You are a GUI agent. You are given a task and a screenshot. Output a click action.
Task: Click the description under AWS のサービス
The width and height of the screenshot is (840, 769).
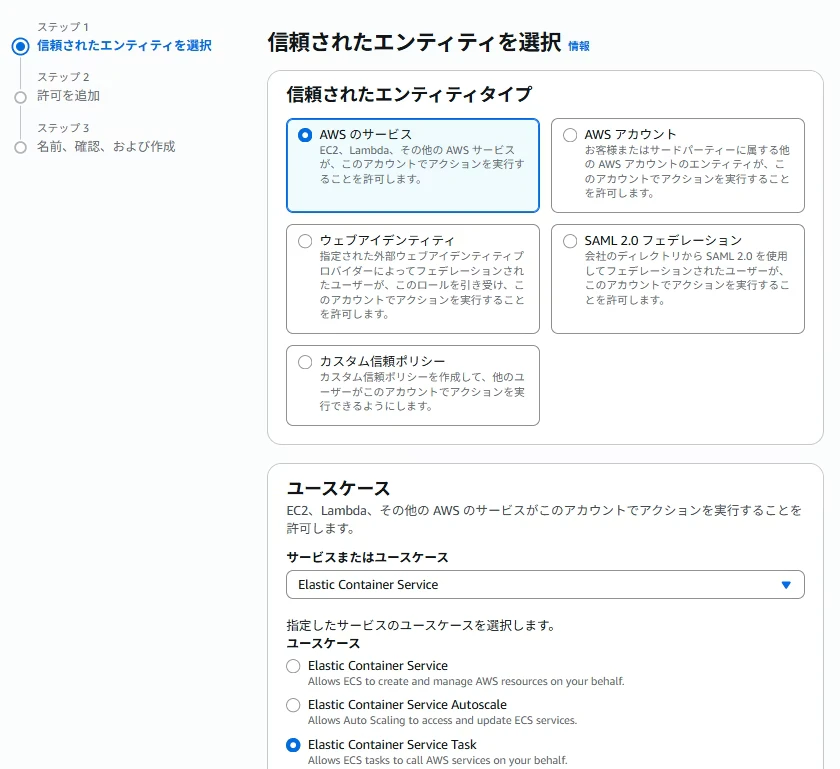point(422,164)
